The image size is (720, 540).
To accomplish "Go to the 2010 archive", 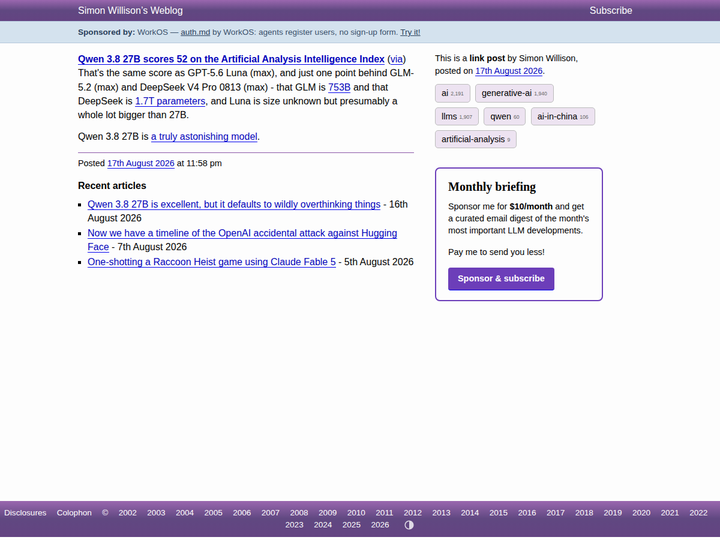I will click(x=356, y=513).
